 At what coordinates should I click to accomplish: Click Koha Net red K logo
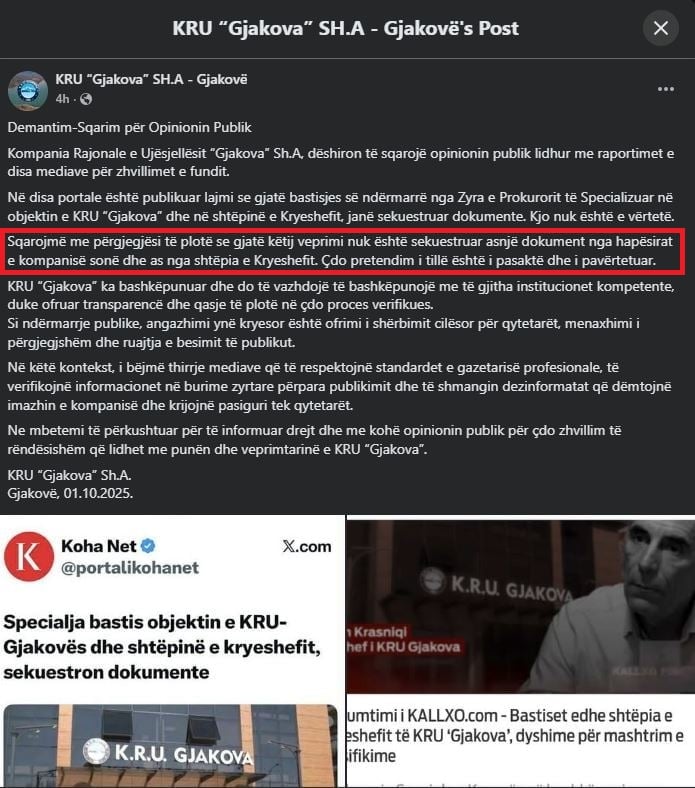pyautogui.click(x=29, y=556)
